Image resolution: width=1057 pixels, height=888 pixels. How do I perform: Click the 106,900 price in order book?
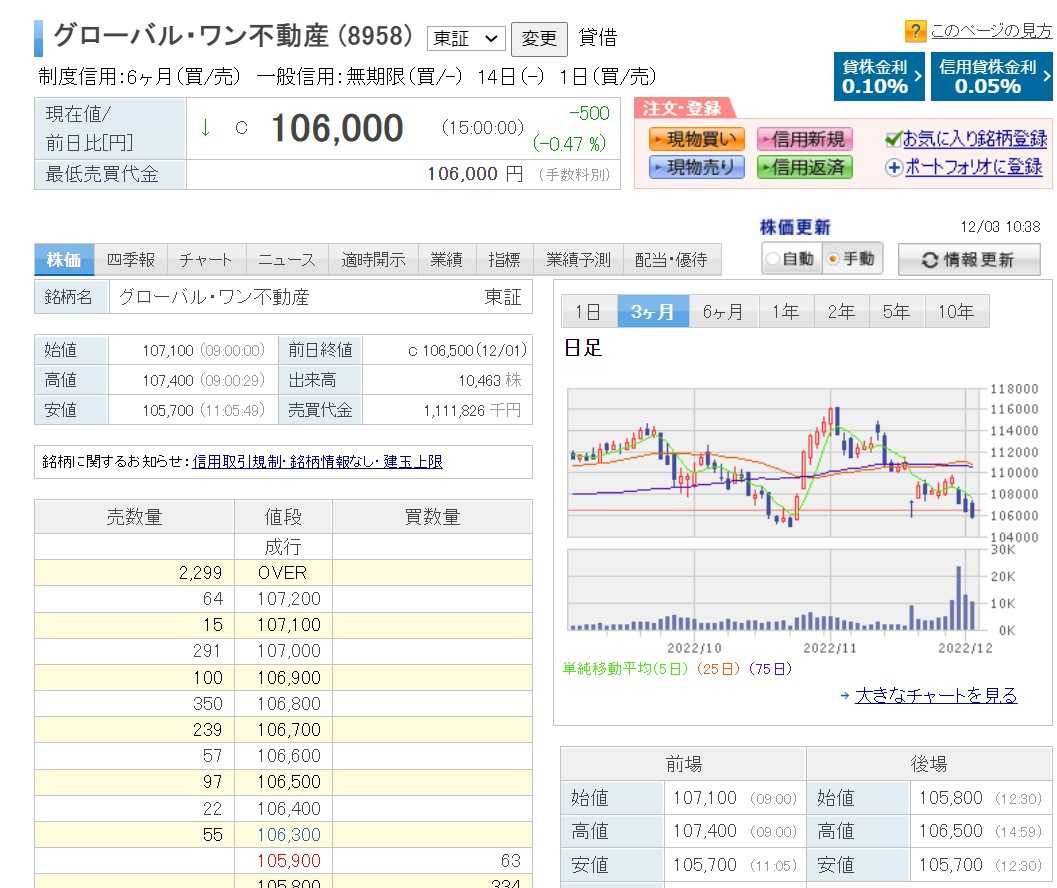click(x=289, y=678)
